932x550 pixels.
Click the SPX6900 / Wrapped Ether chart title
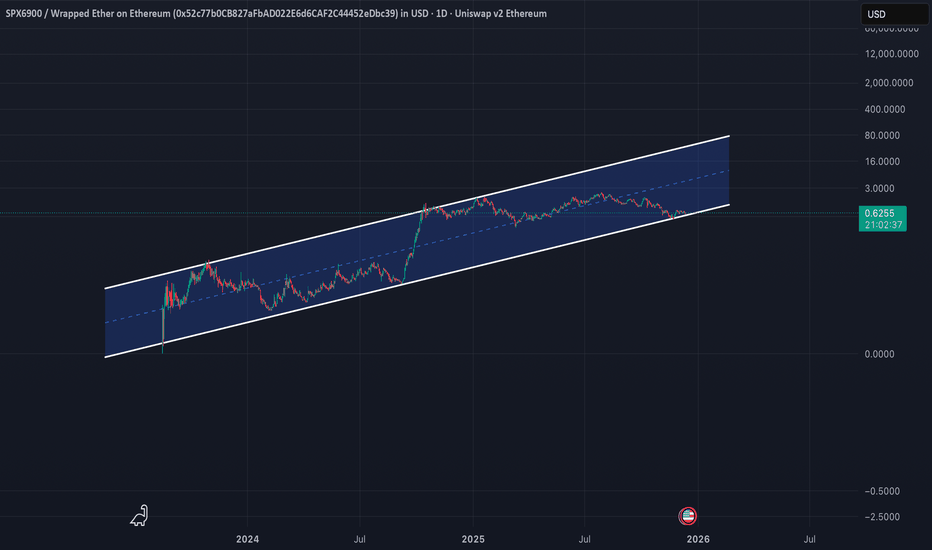tap(276, 13)
